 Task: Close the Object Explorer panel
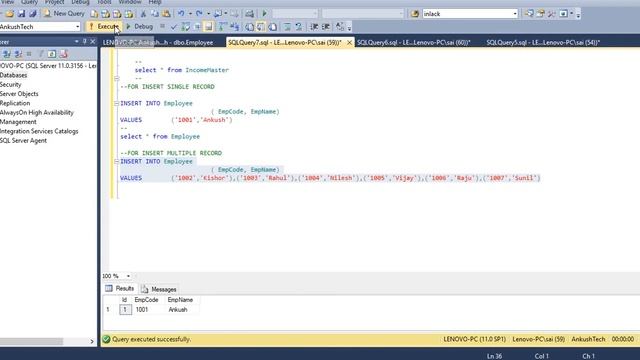coord(93,42)
